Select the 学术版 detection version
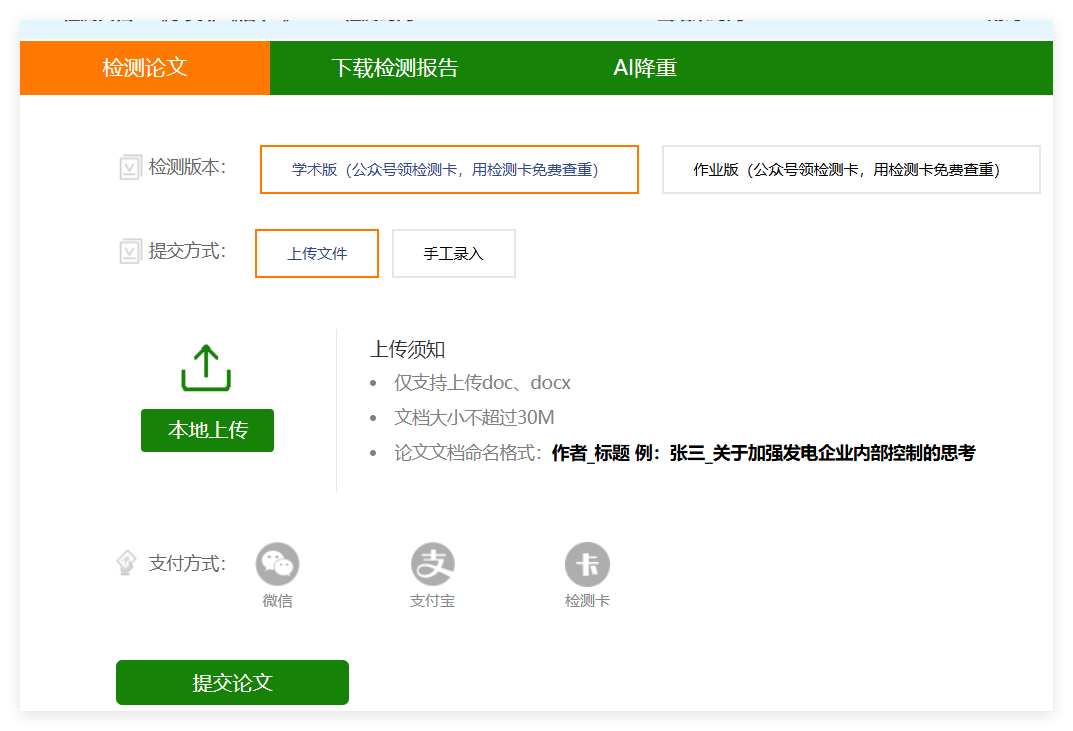The width and height of the screenshot is (1073, 731). tap(449, 169)
